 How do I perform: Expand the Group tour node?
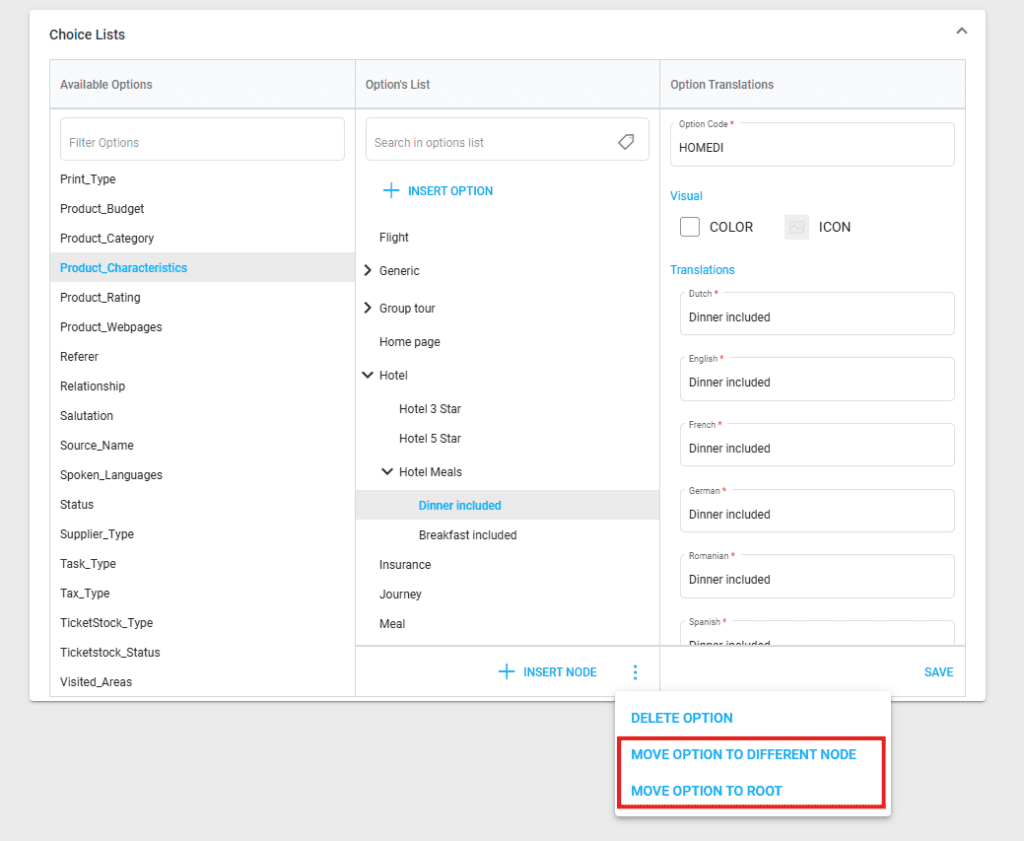(x=367, y=308)
